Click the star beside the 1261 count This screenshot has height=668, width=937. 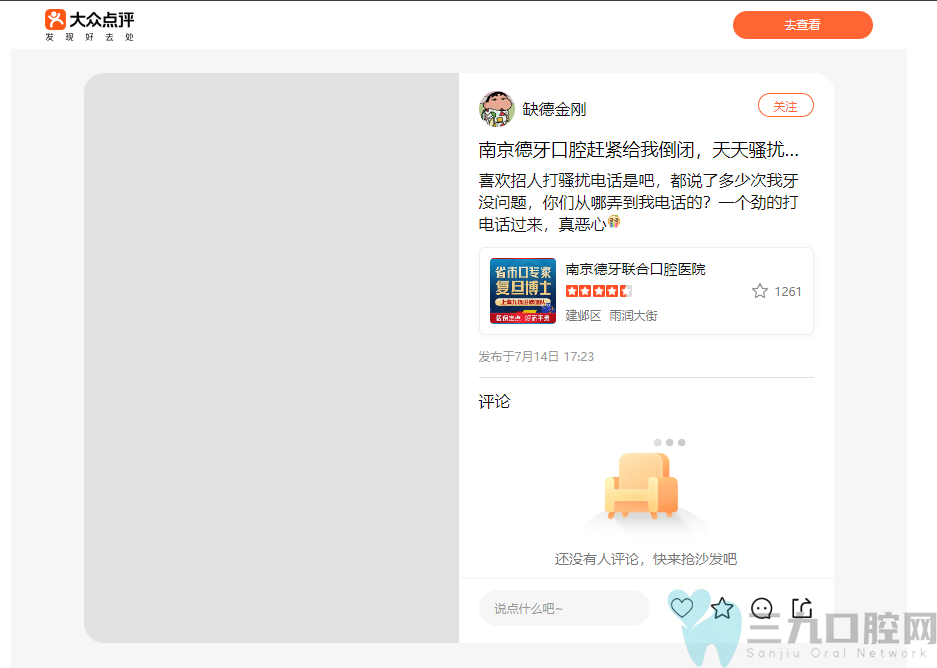click(x=759, y=291)
